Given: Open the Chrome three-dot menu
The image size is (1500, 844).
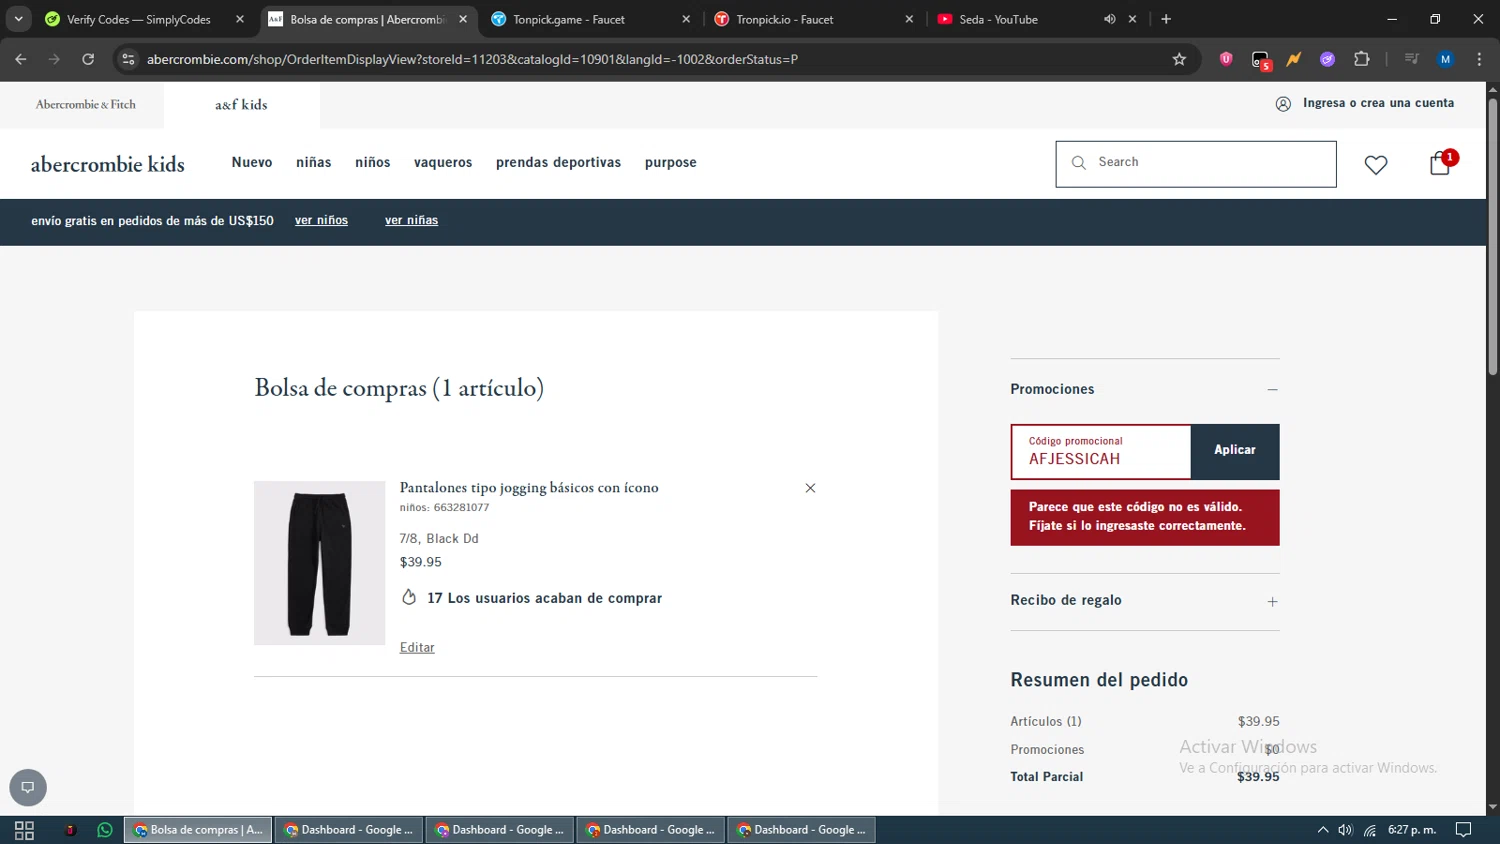Looking at the screenshot, I should [1479, 59].
